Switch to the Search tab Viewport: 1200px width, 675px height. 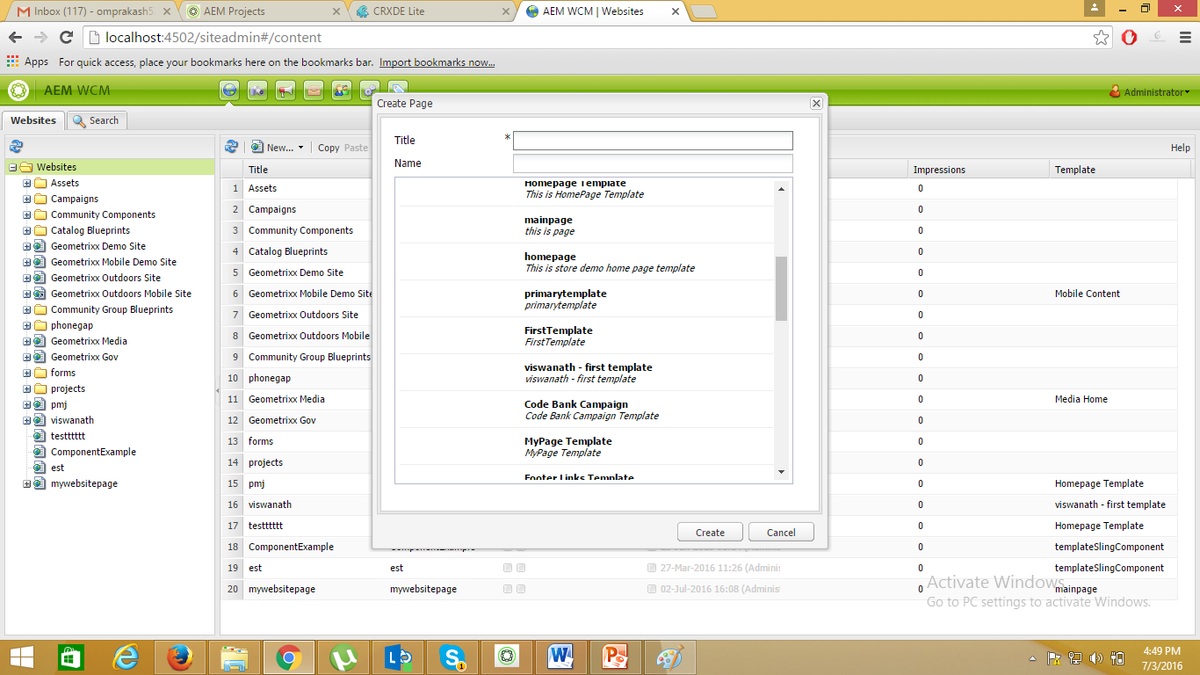pos(97,120)
